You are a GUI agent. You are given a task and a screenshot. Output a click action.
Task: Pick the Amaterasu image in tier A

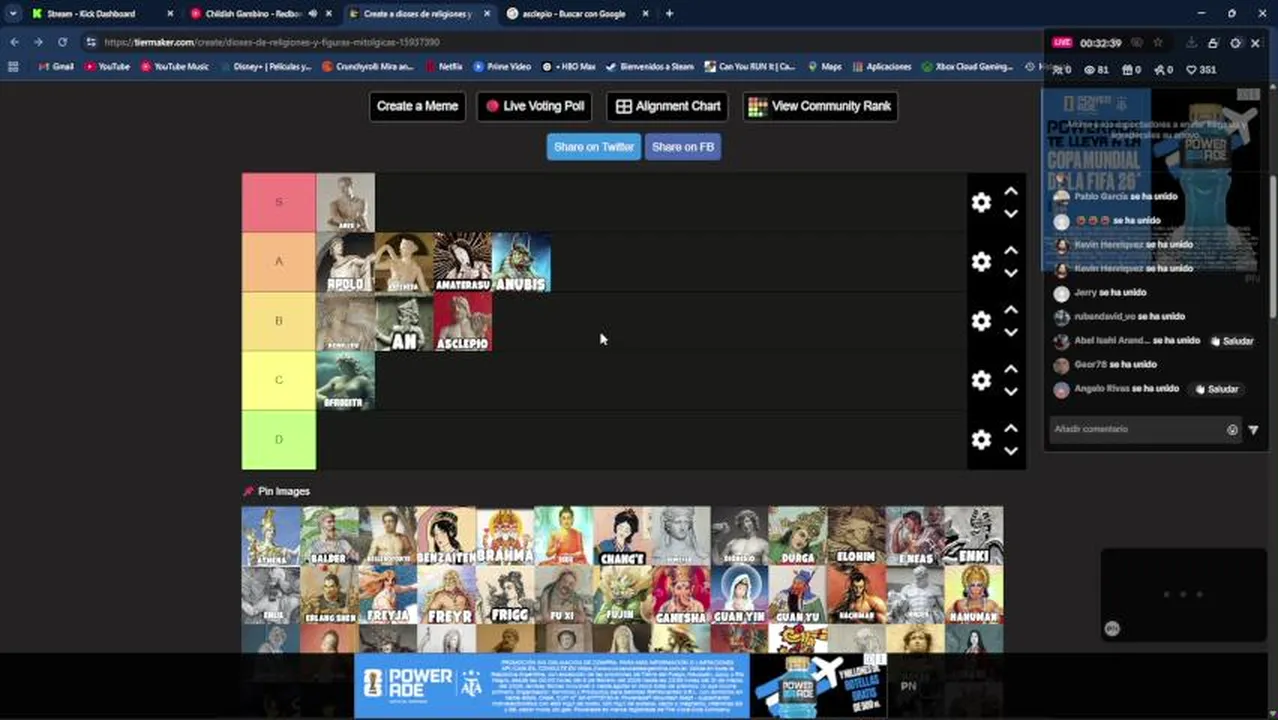coord(463,262)
